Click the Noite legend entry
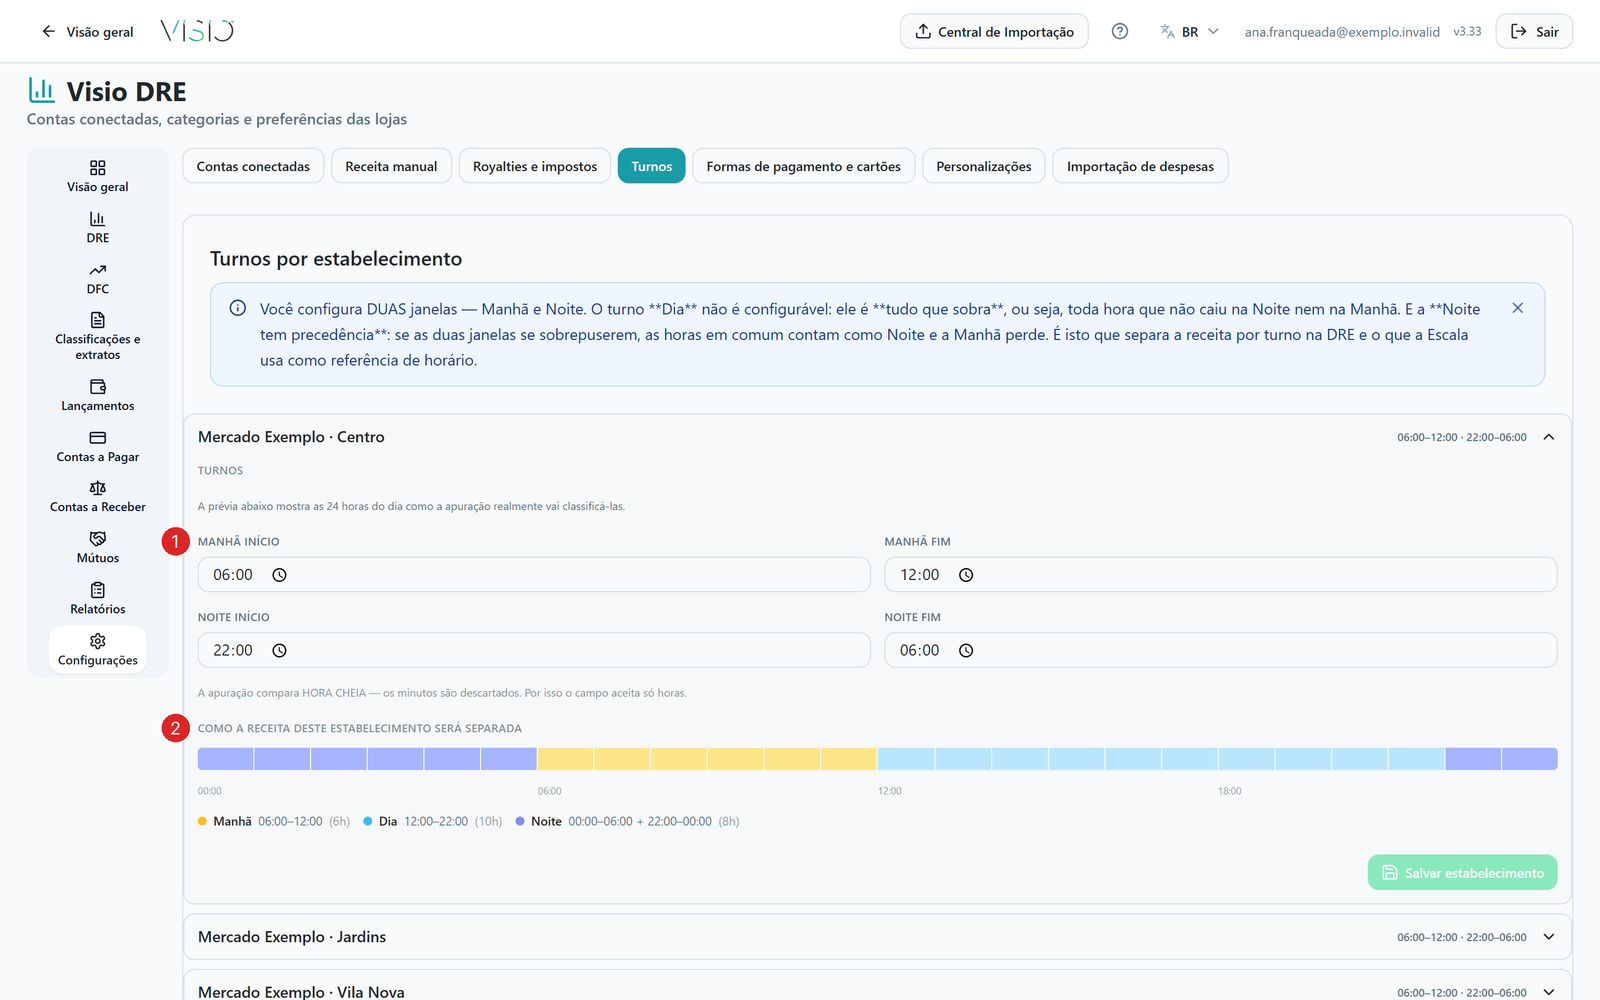 pyautogui.click(x=627, y=821)
